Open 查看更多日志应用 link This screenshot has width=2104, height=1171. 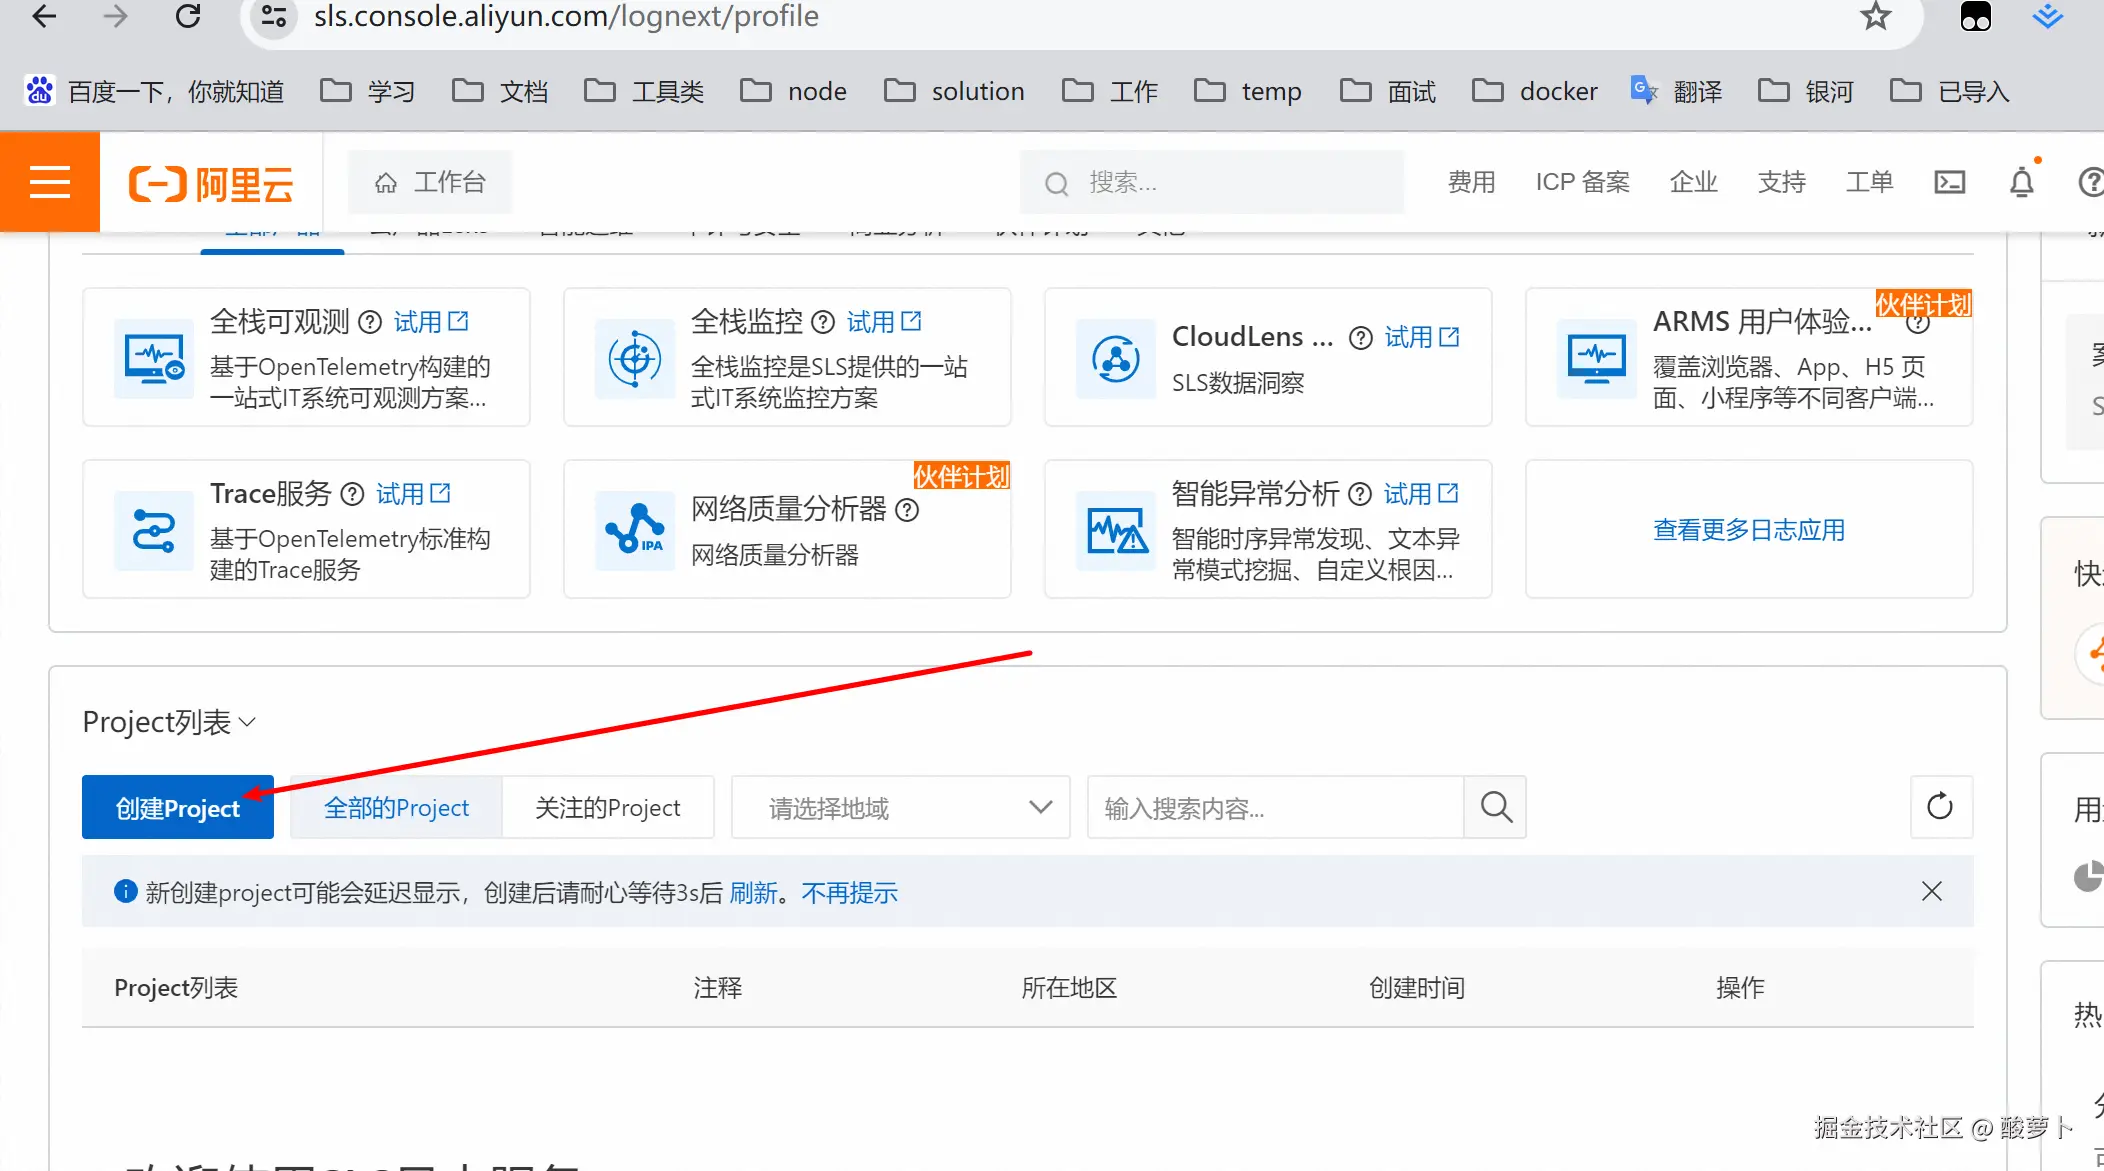(1748, 530)
